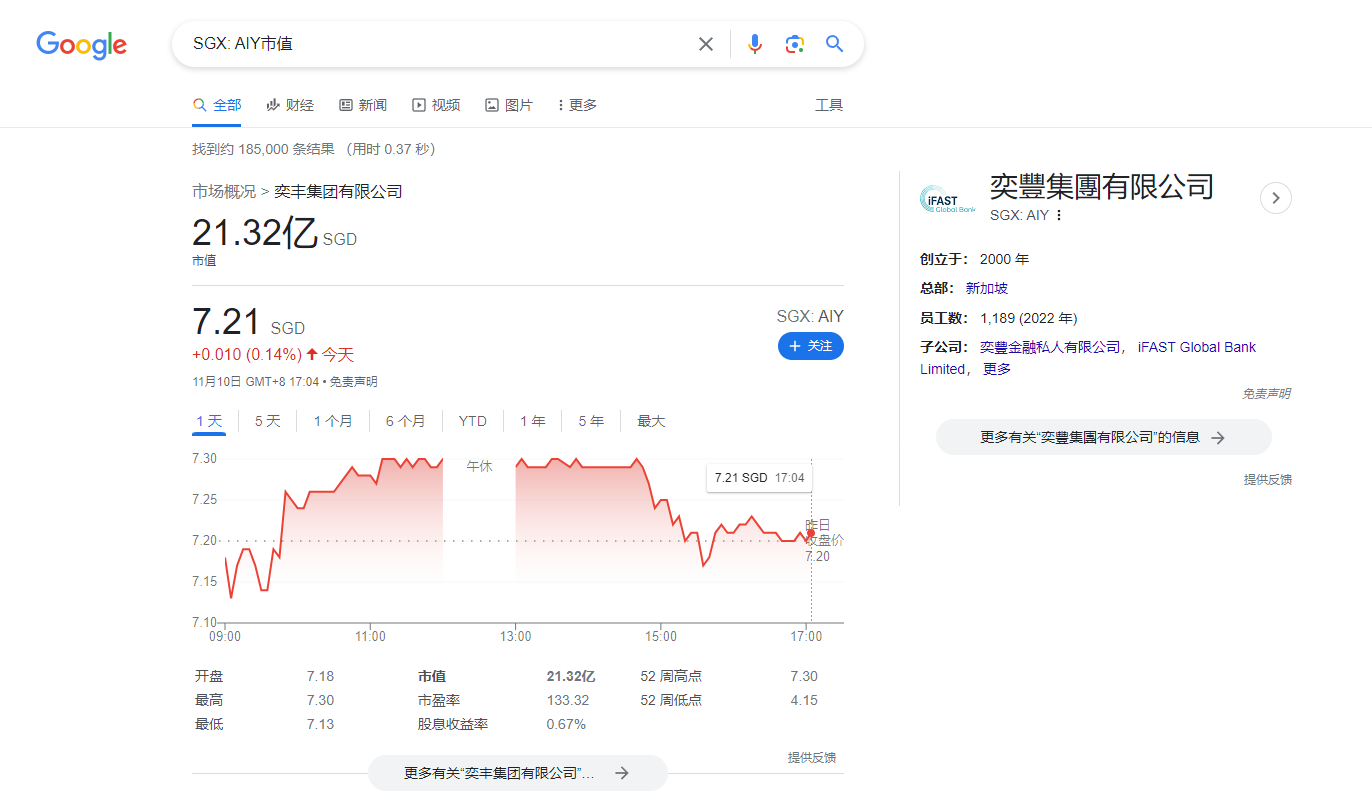Viewport: 1372px width, 802px height.
Task: Open the 奕丰集团有限公司 breadcrumb link
Action: click(337, 190)
